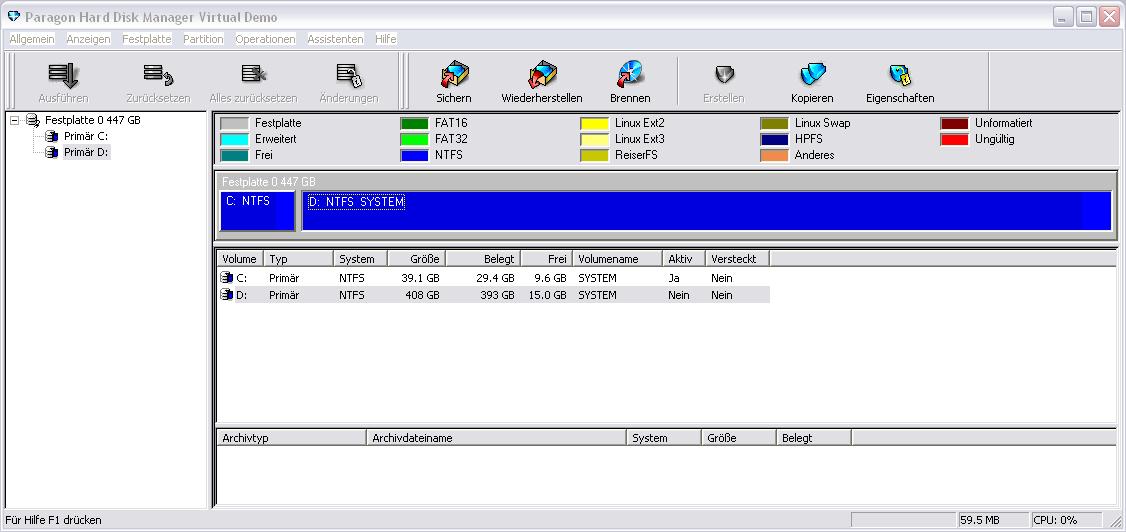Click the HPFS legend label

[809, 139]
